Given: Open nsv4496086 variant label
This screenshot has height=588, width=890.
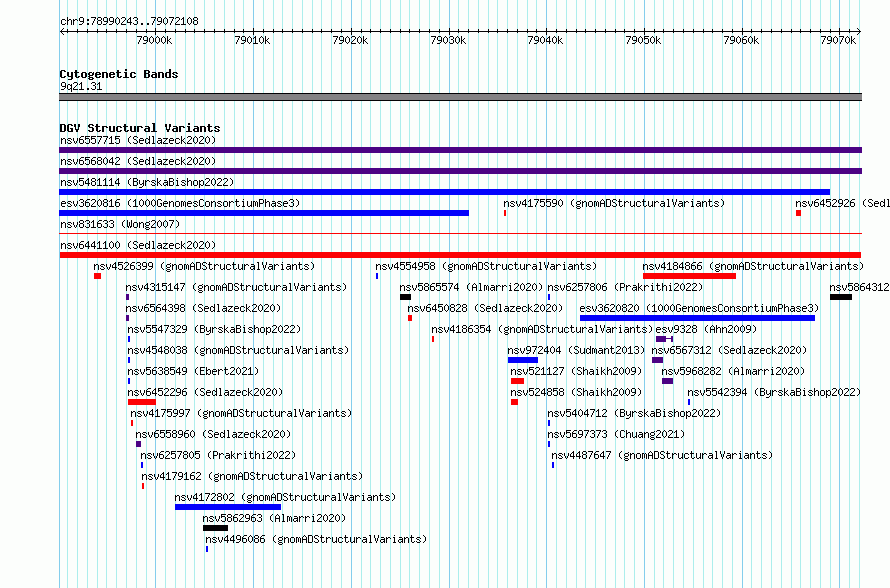Looking at the screenshot, I should [x=316, y=539].
